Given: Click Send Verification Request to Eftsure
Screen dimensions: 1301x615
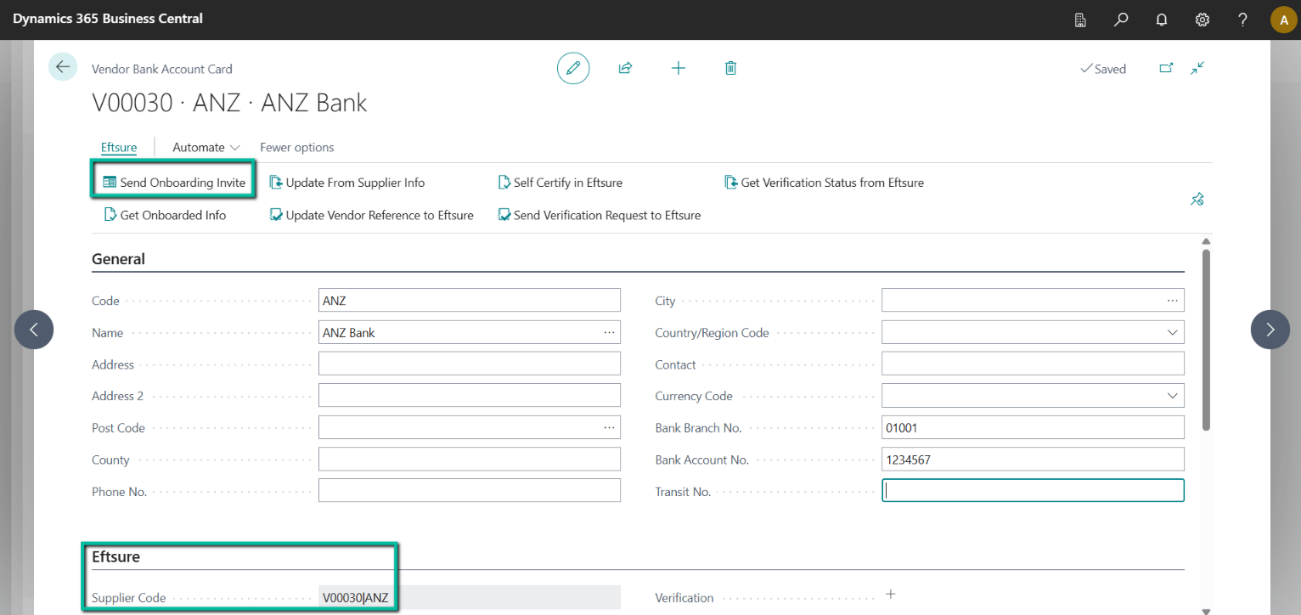Looking at the screenshot, I should [x=599, y=214].
